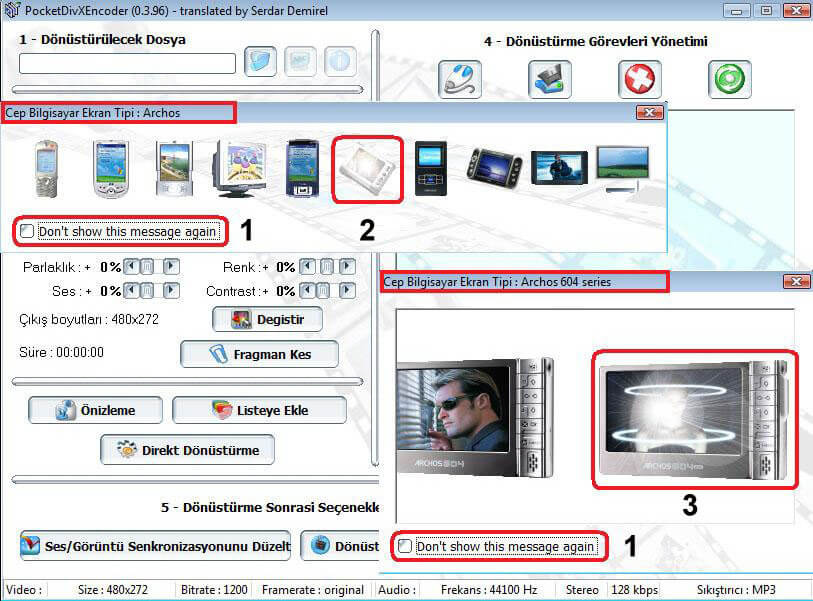Select the highlighted Archos device icon
813x601 pixels.
point(366,168)
